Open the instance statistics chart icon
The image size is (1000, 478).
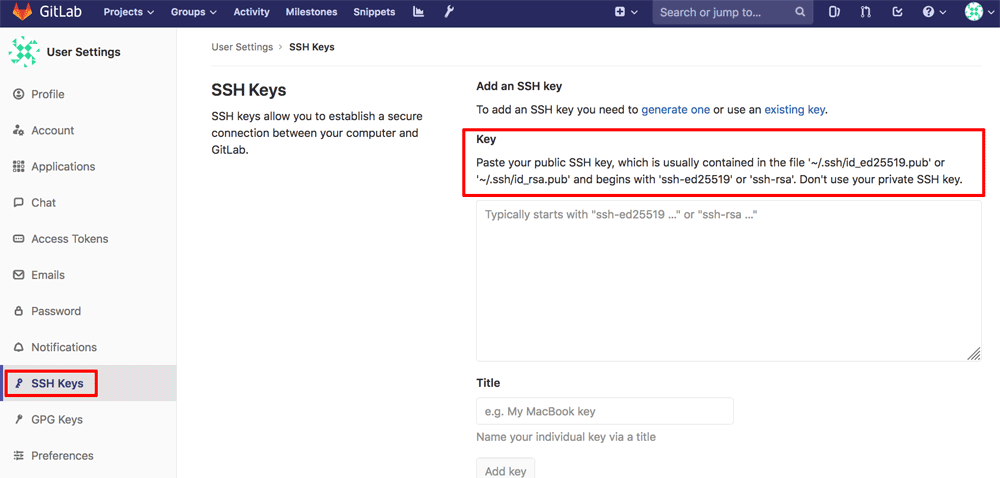(418, 12)
